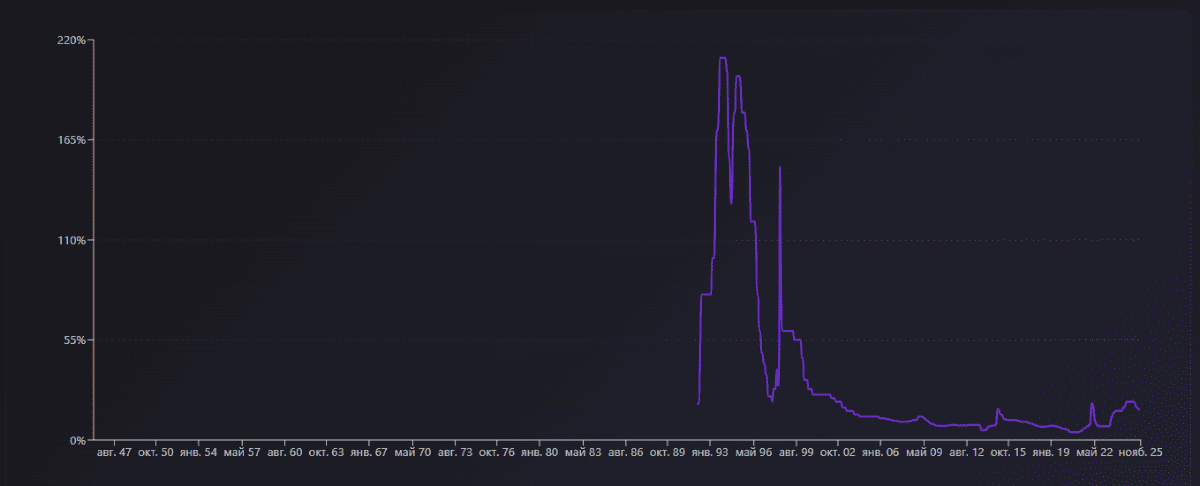Select the янв. 80 date label
The width and height of the screenshot is (1200, 486).
538,453
